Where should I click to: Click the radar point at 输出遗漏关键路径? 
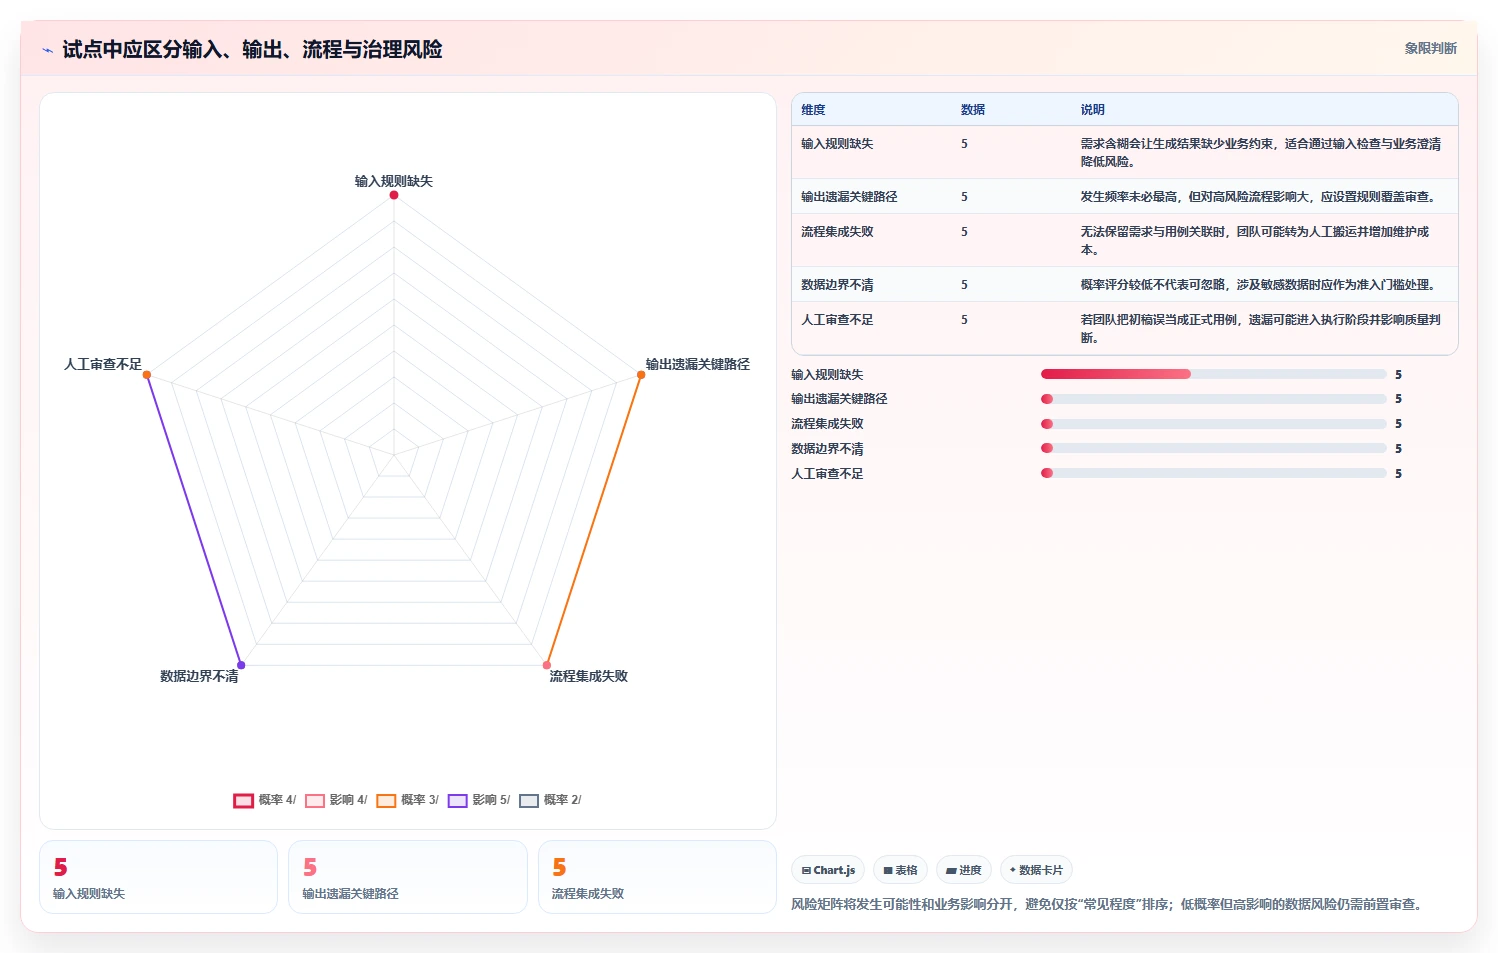(641, 375)
